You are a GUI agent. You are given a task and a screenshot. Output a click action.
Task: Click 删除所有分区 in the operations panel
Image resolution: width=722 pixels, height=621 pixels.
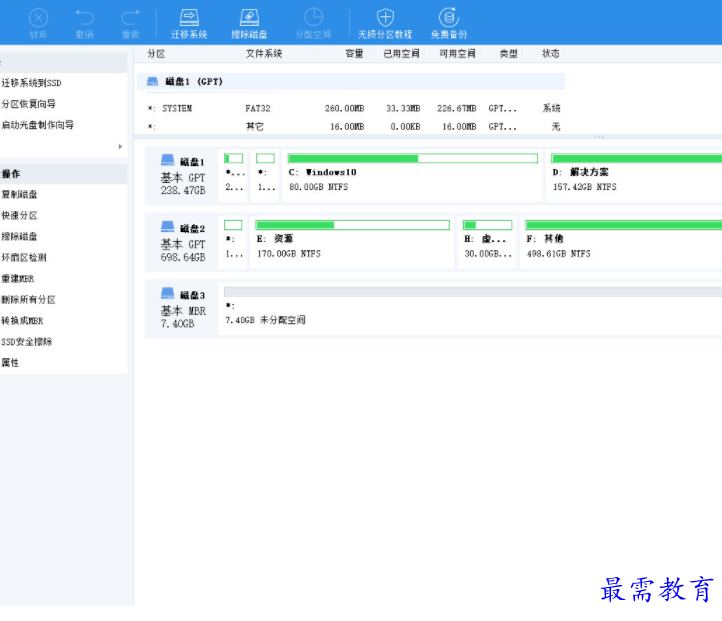[28, 299]
